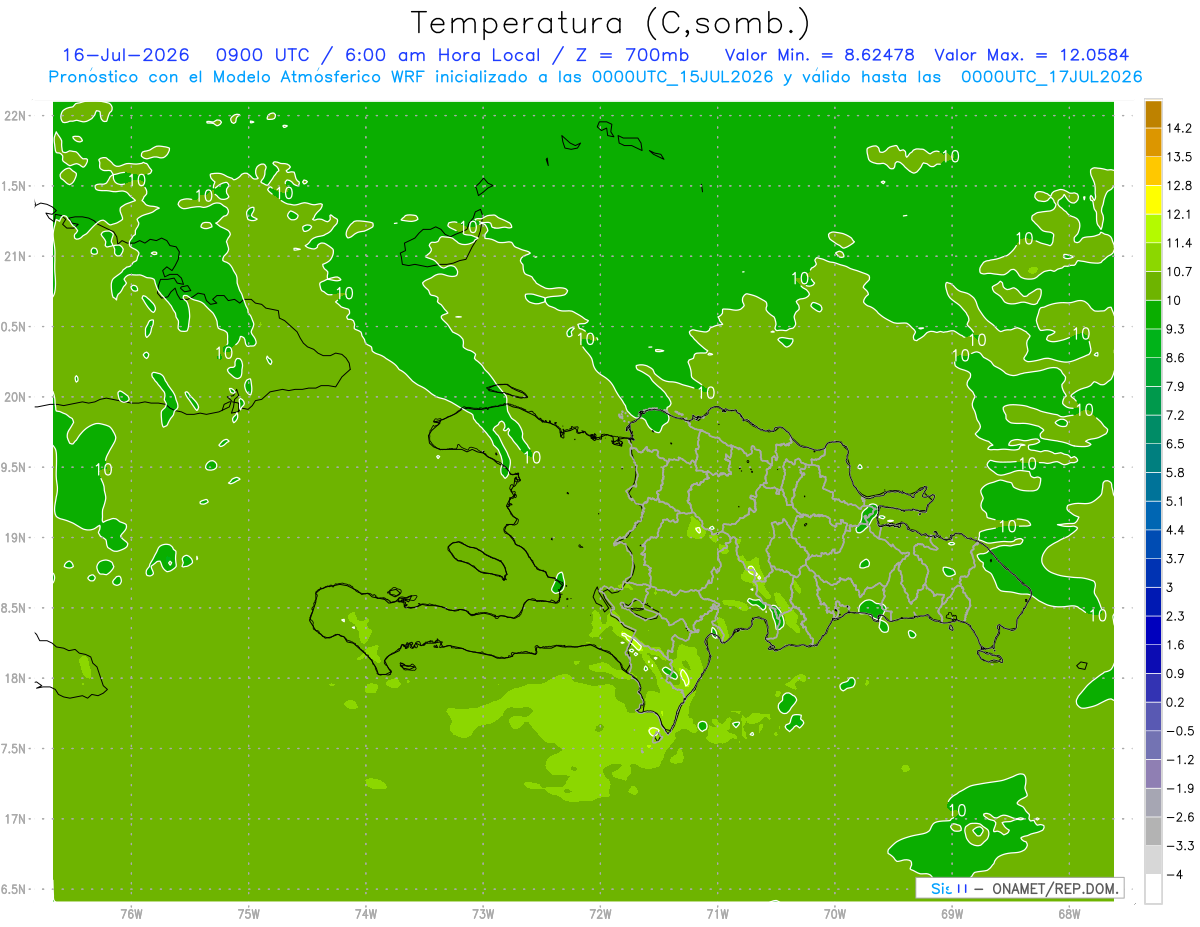
Task: Pick the yellow swatch between 12.1 and 12.8
Action: [1153, 200]
